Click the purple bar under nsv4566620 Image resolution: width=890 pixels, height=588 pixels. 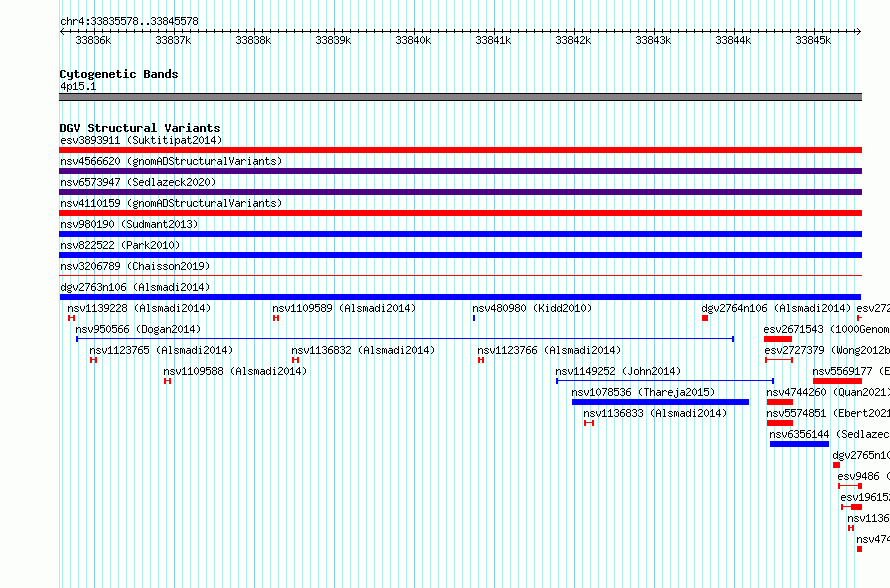click(x=460, y=171)
